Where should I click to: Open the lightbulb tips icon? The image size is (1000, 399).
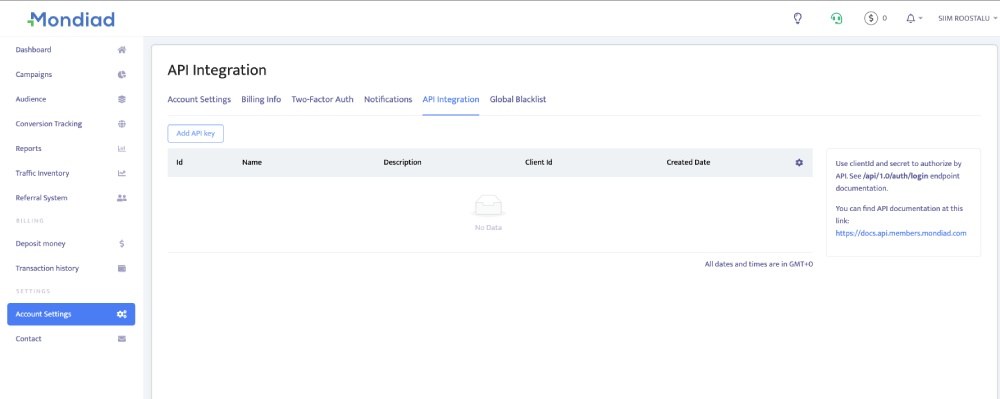[x=797, y=18]
